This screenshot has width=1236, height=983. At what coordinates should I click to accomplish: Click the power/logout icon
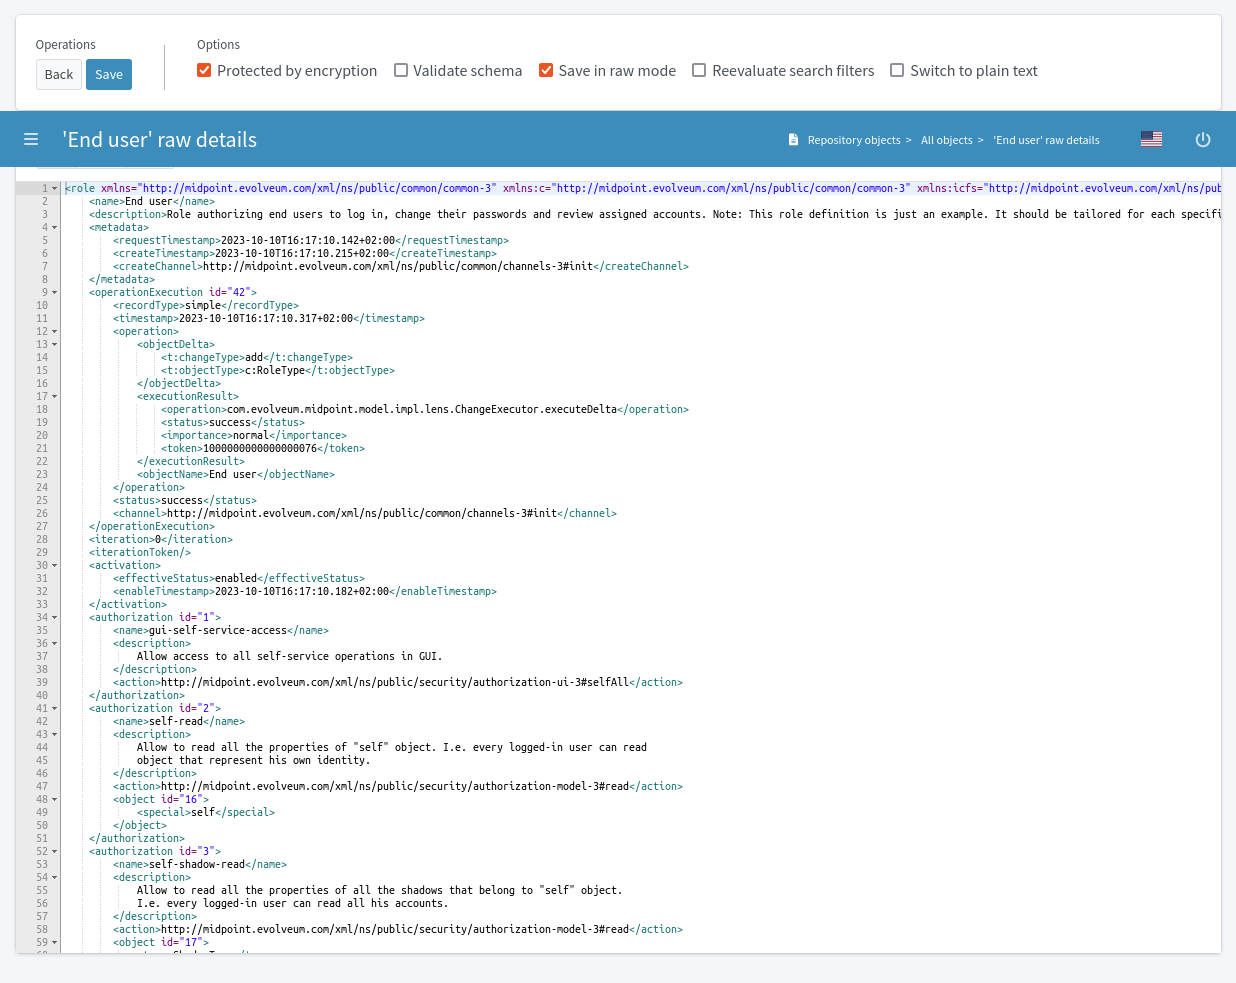point(1203,139)
